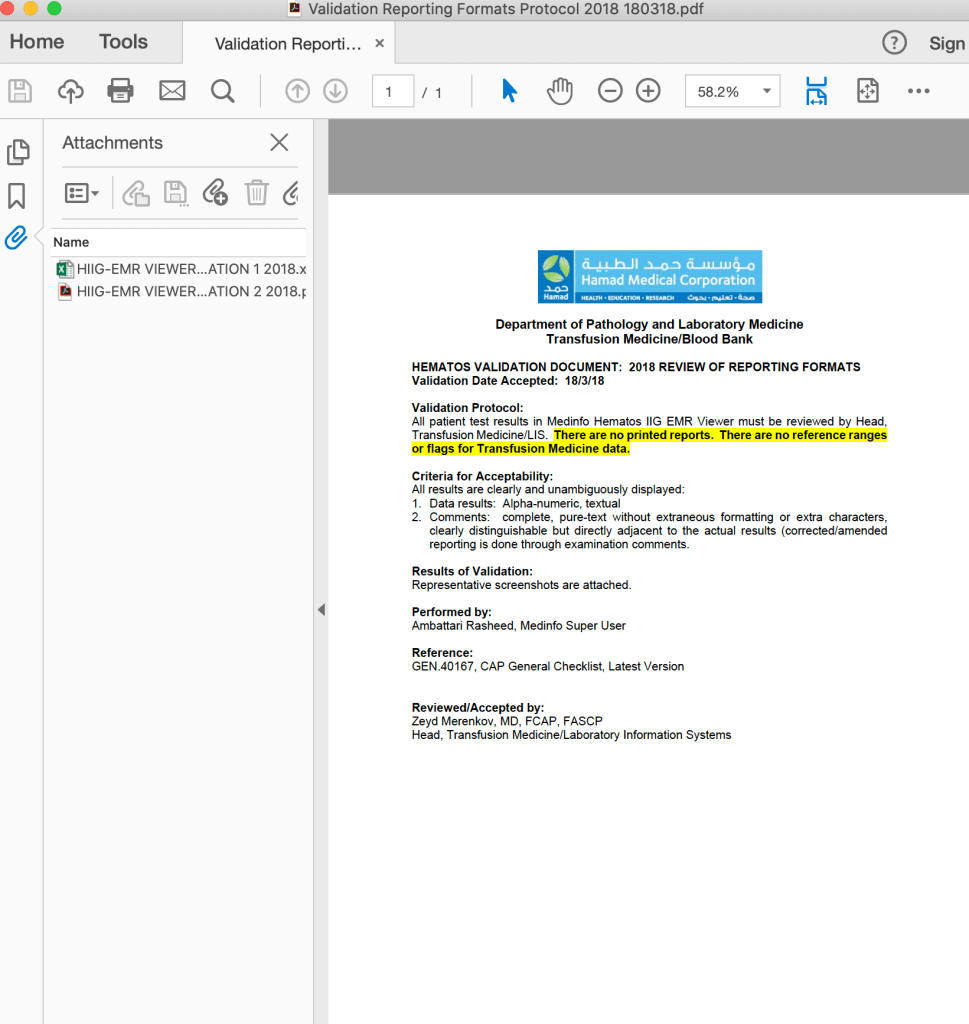Send file by email envelope icon
969x1024 pixels.
click(172, 91)
